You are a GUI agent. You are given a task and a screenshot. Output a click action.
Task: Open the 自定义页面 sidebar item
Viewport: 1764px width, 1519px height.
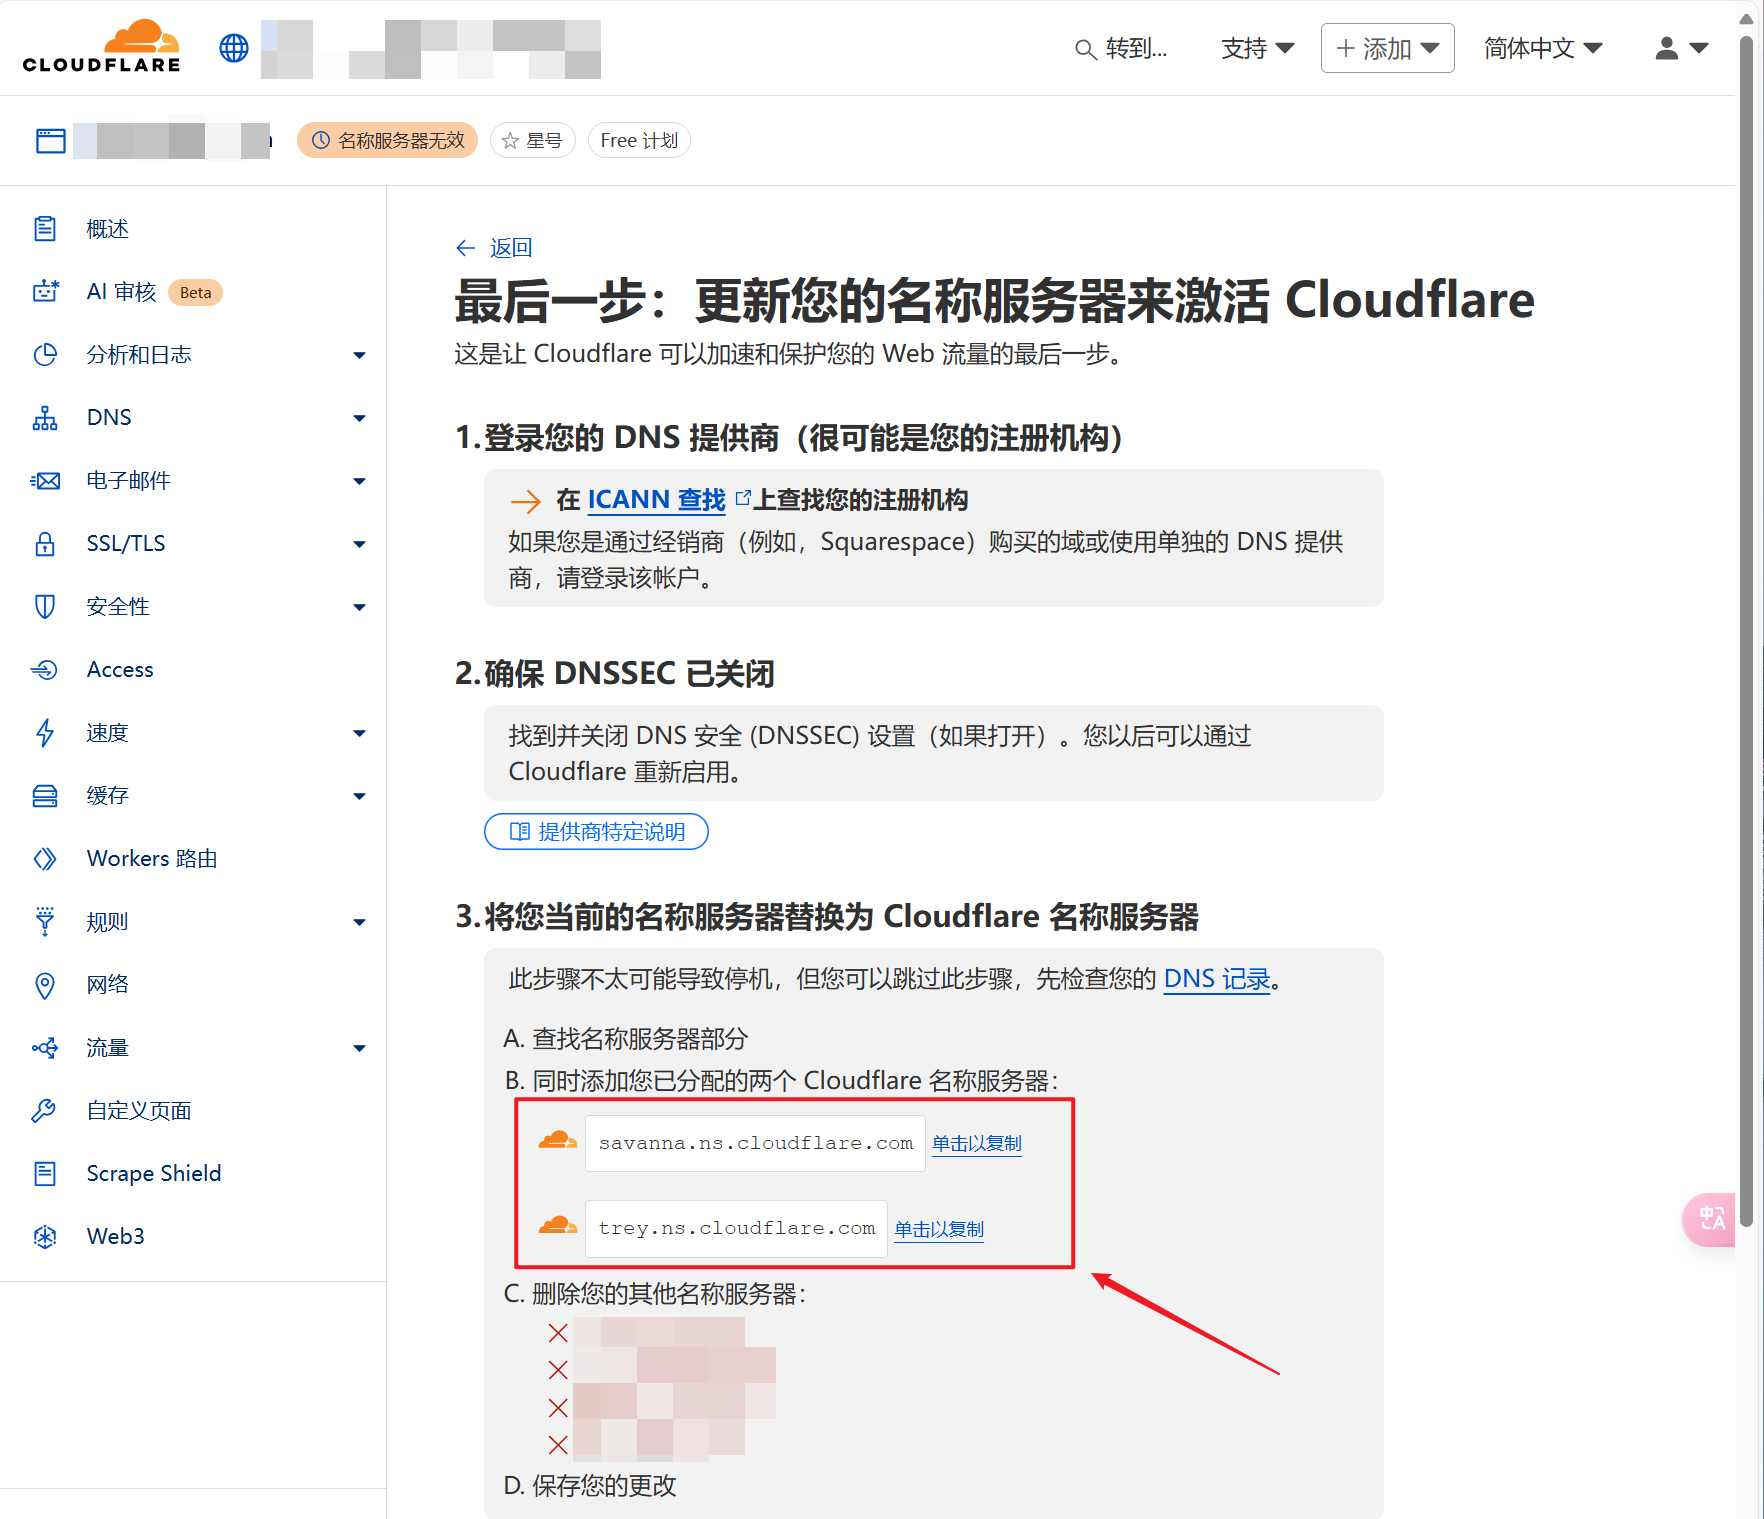coord(139,1111)
